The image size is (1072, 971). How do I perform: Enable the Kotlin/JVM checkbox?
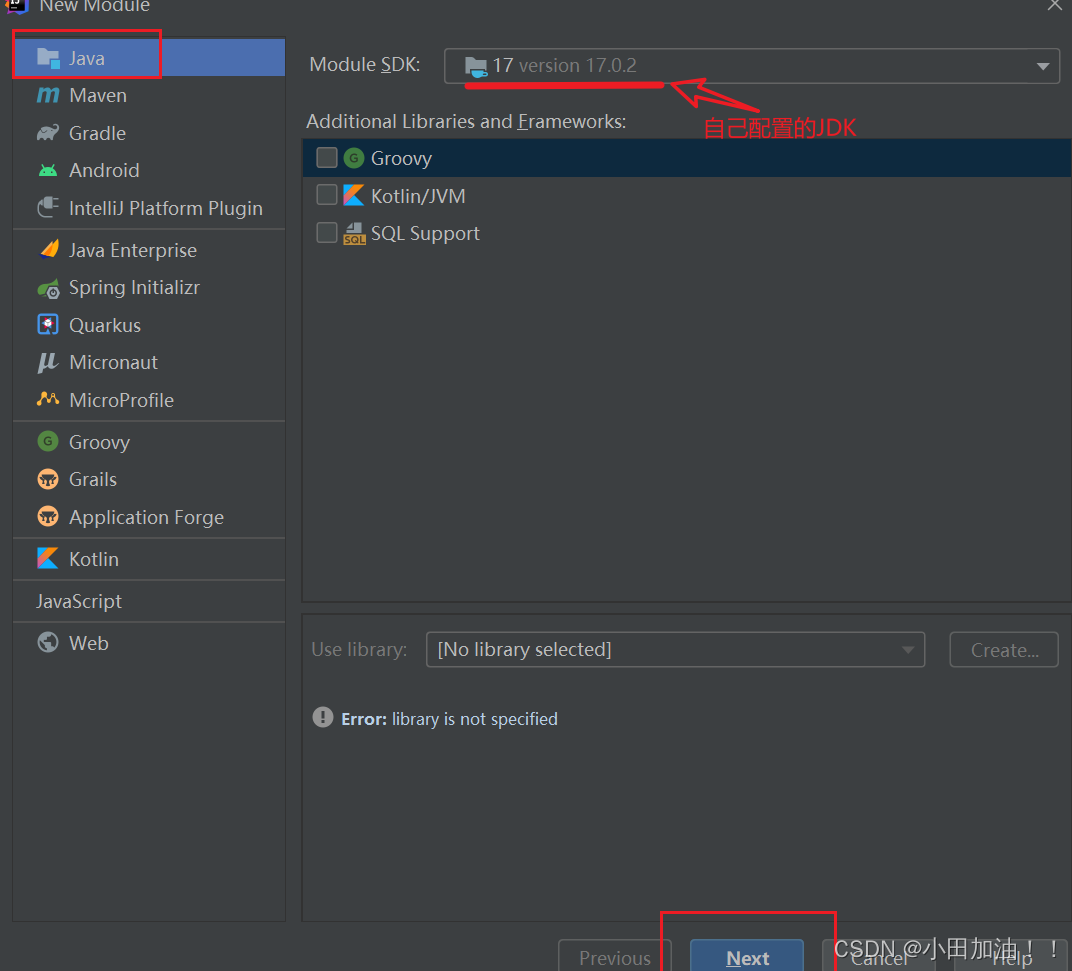[x=327, y=196]
